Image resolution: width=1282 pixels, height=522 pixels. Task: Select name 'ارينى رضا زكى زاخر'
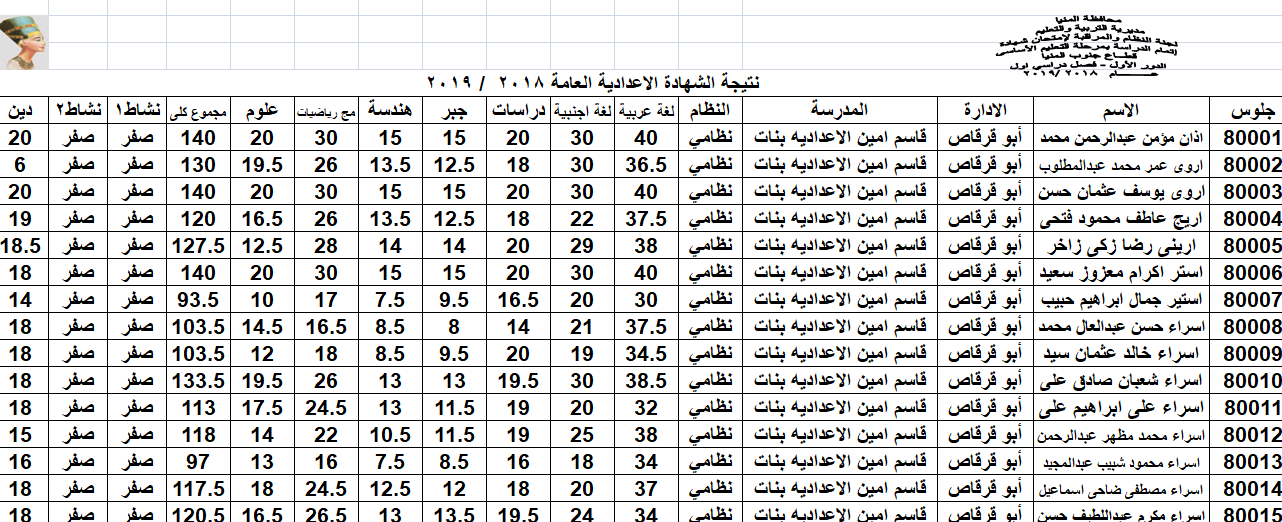click(x=1120, y=245)
